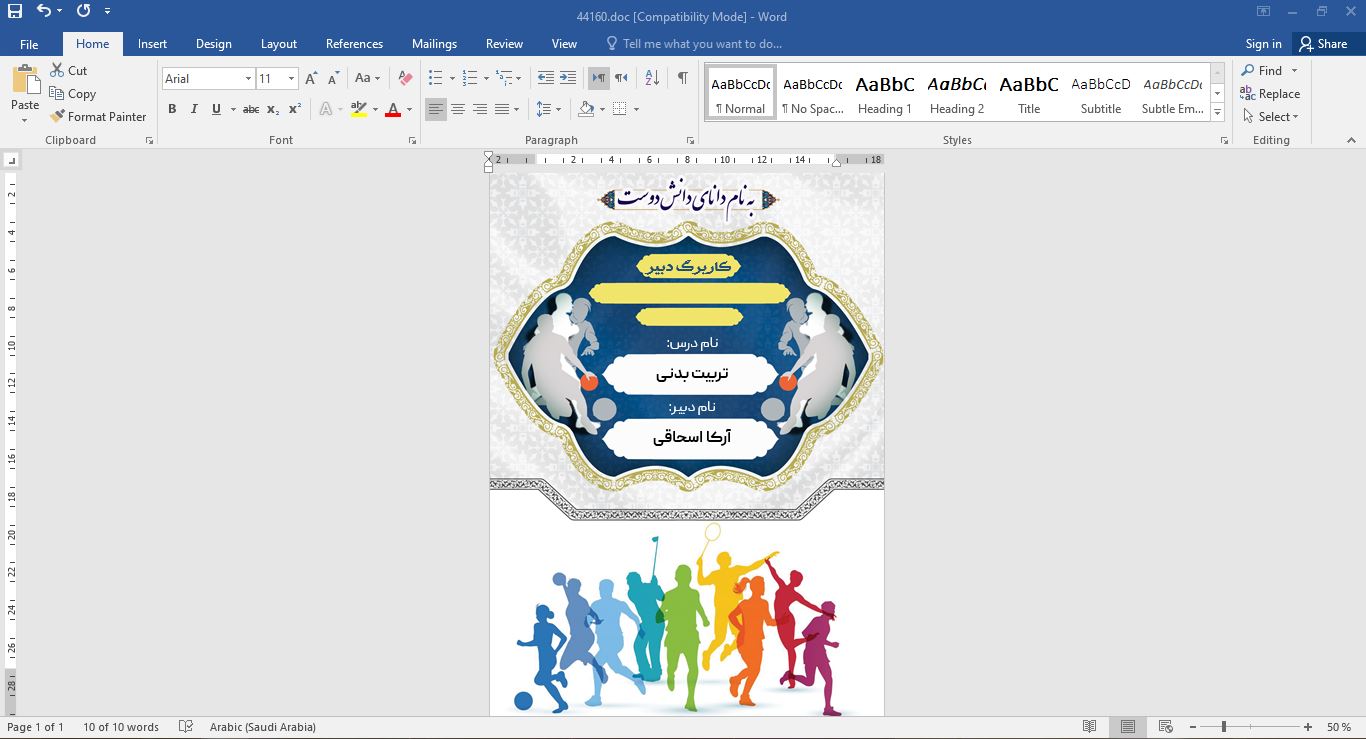
Task: Click the word count in status bar
Action: click(121, 727)
